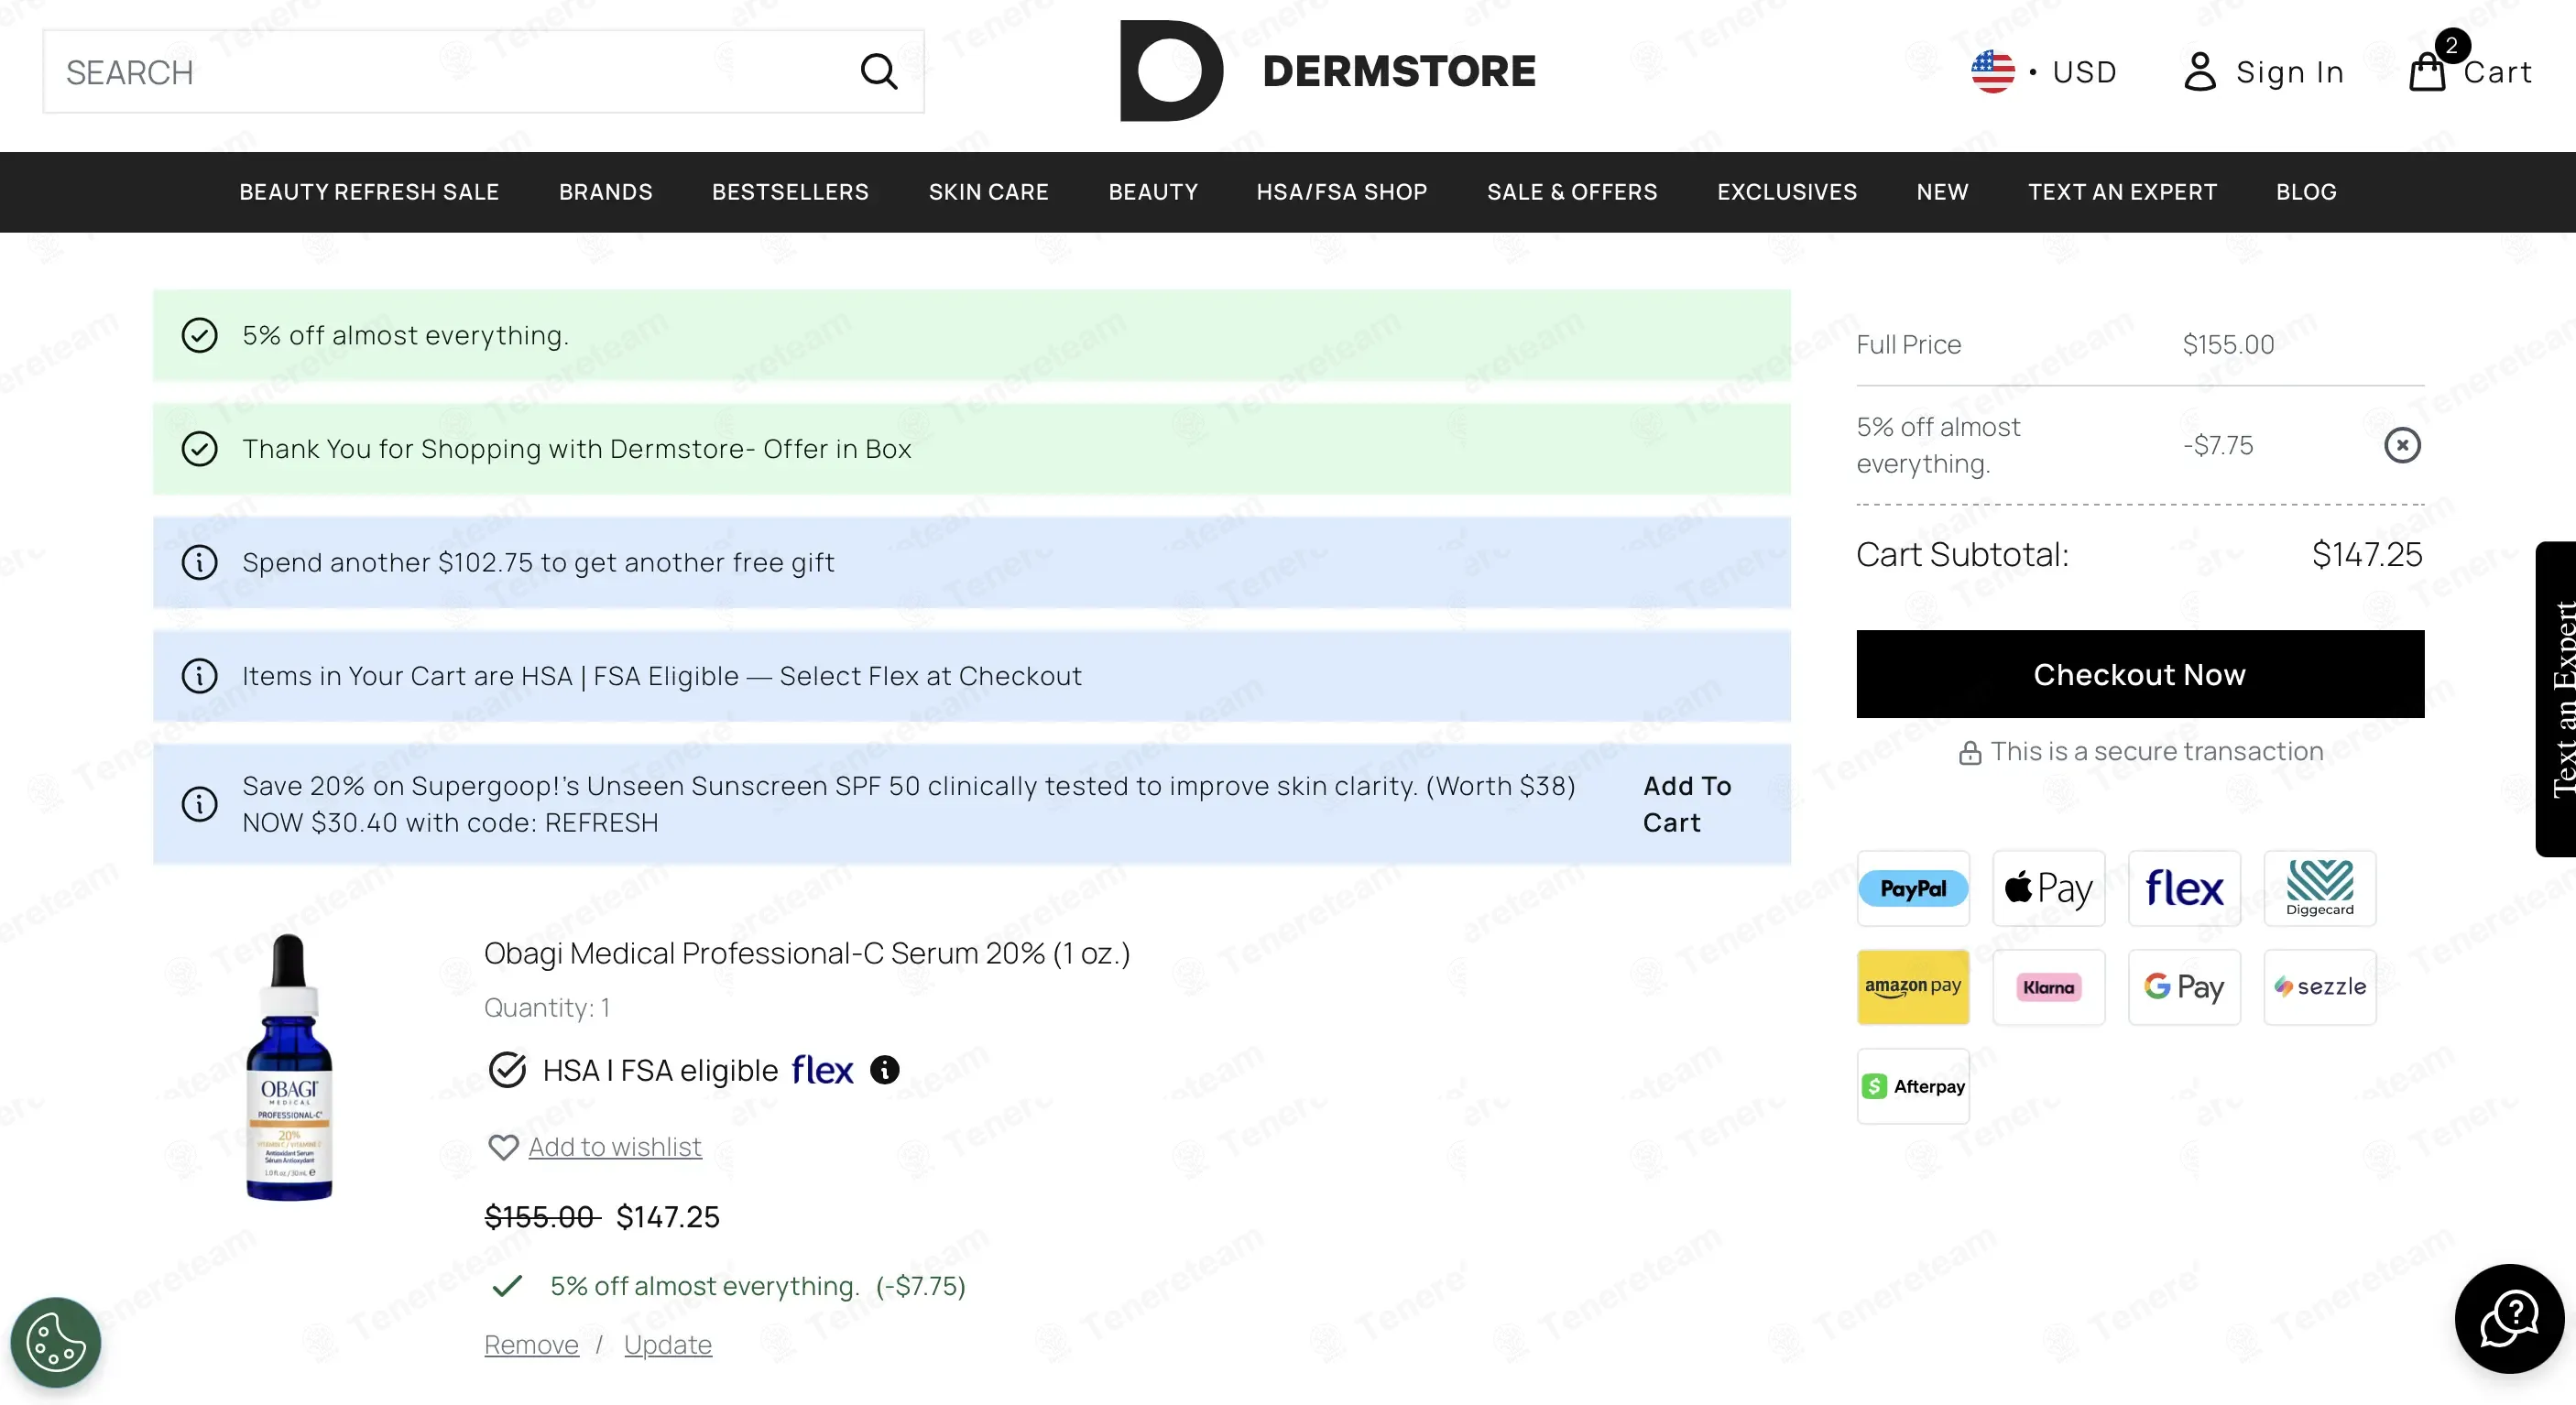
Task: Open the HSA/FSA Shop menu
Action: (1342, 192)
